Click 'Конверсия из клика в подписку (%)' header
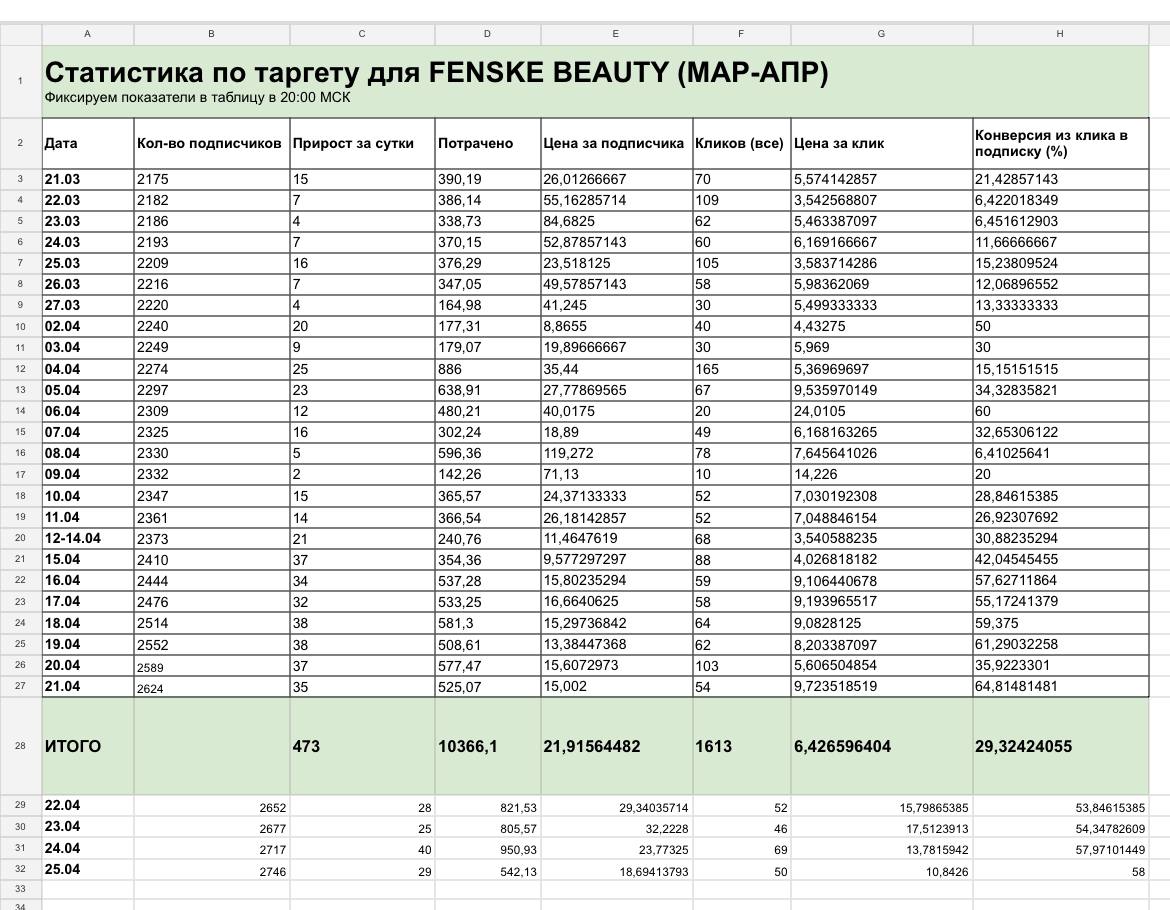The height and width of the screenshot is (910, 1170). coord(1060,143)
